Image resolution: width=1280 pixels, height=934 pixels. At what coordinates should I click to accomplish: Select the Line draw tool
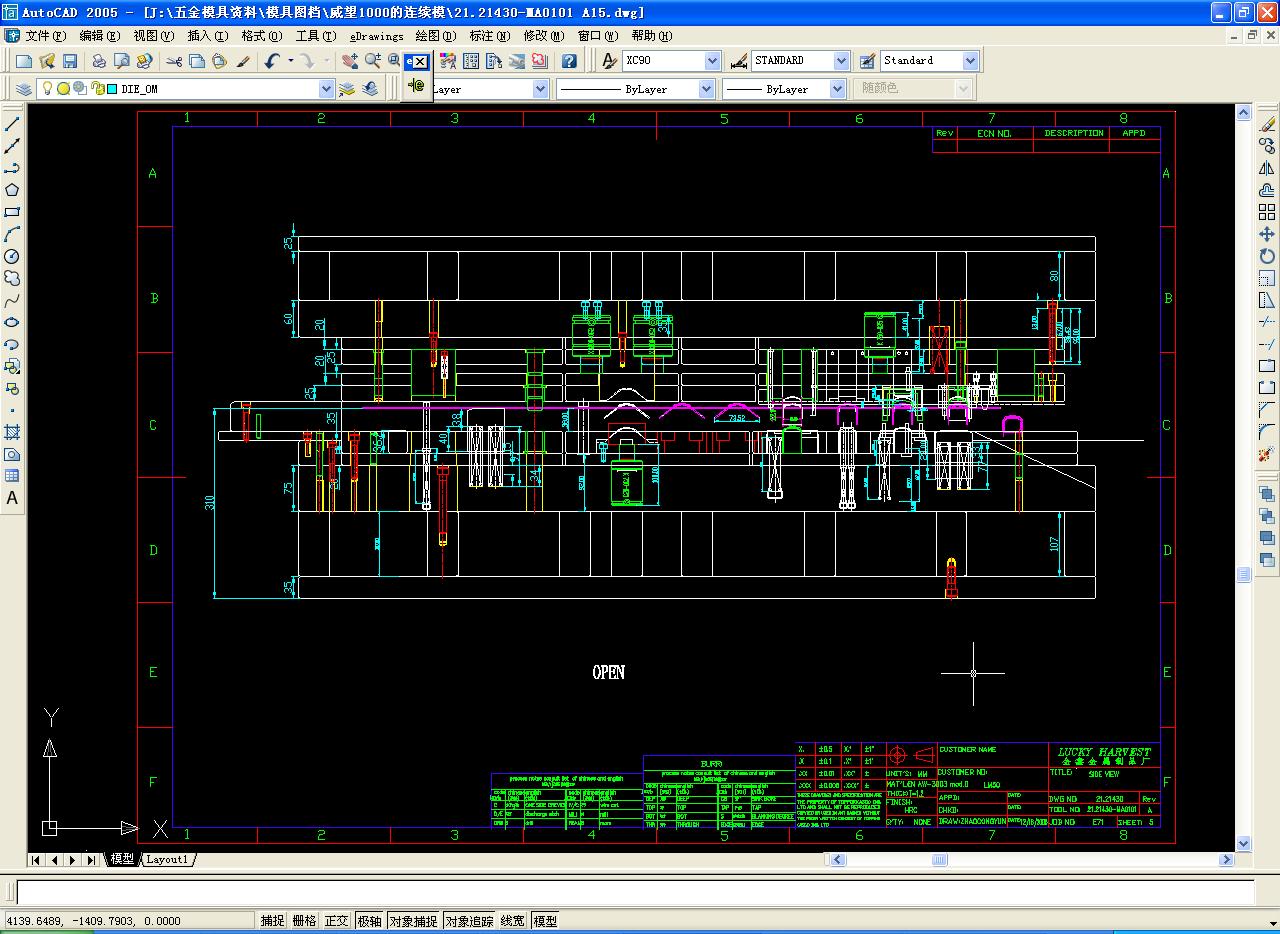[x=12, y=124]
